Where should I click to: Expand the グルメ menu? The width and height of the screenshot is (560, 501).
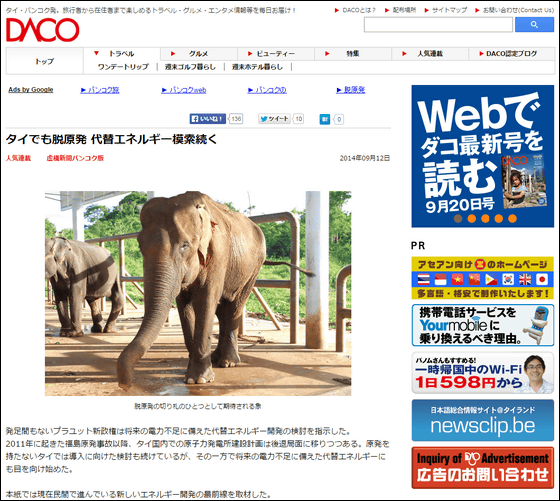tap(199, 54)
